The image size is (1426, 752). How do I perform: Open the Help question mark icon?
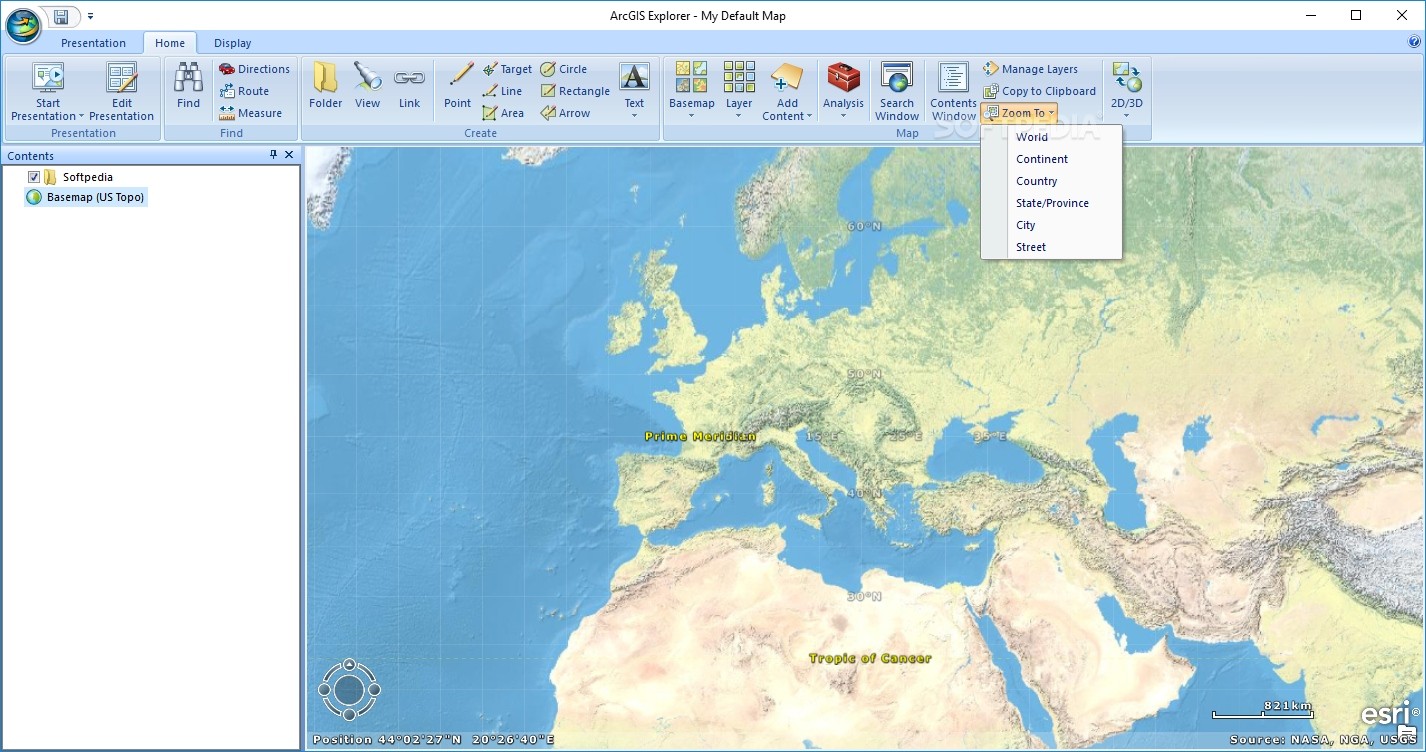1414,42
